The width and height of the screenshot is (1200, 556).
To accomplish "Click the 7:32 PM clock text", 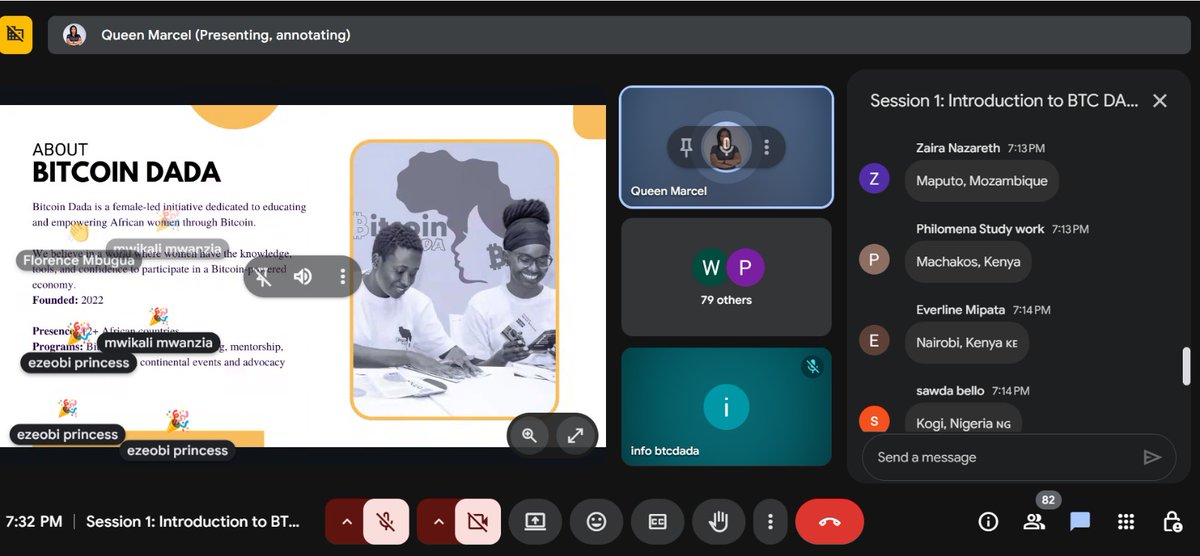I will click(34, 521).
